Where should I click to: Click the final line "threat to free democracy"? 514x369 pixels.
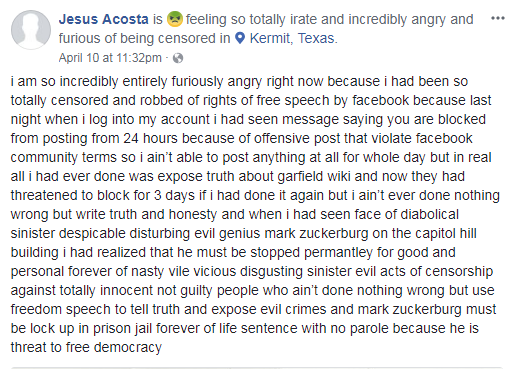[x=86, y=347]
